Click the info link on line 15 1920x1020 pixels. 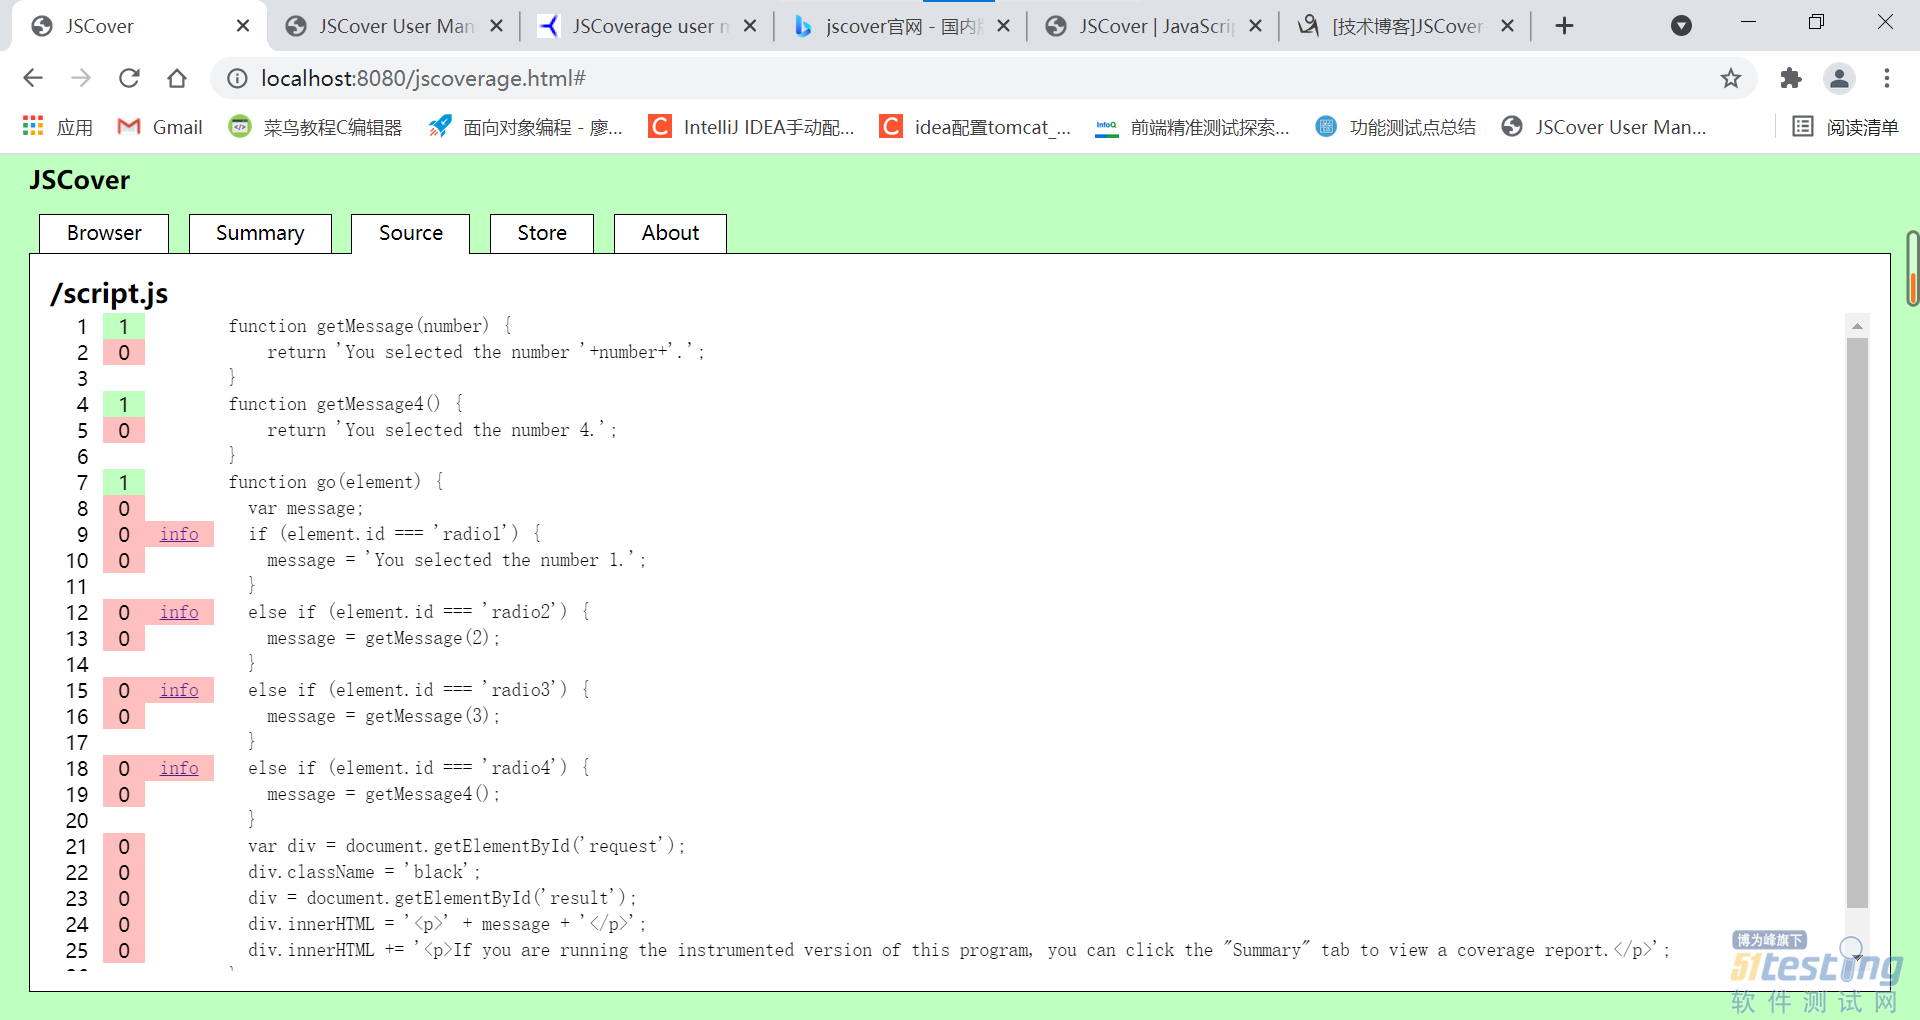179,690
